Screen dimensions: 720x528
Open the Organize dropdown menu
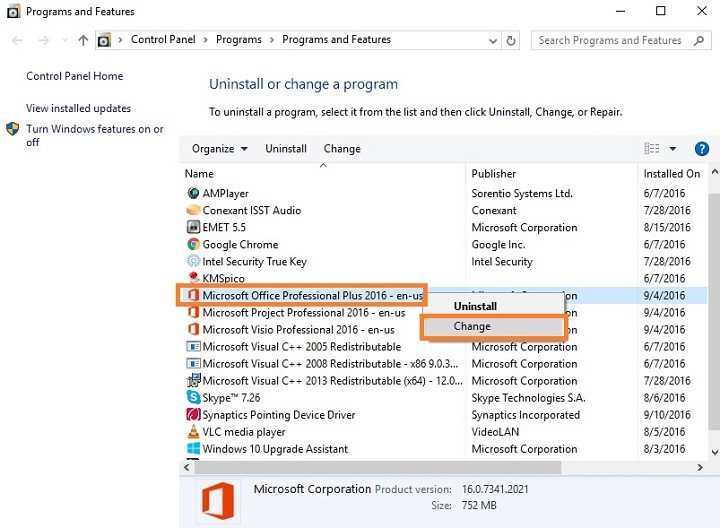[220, 149]
